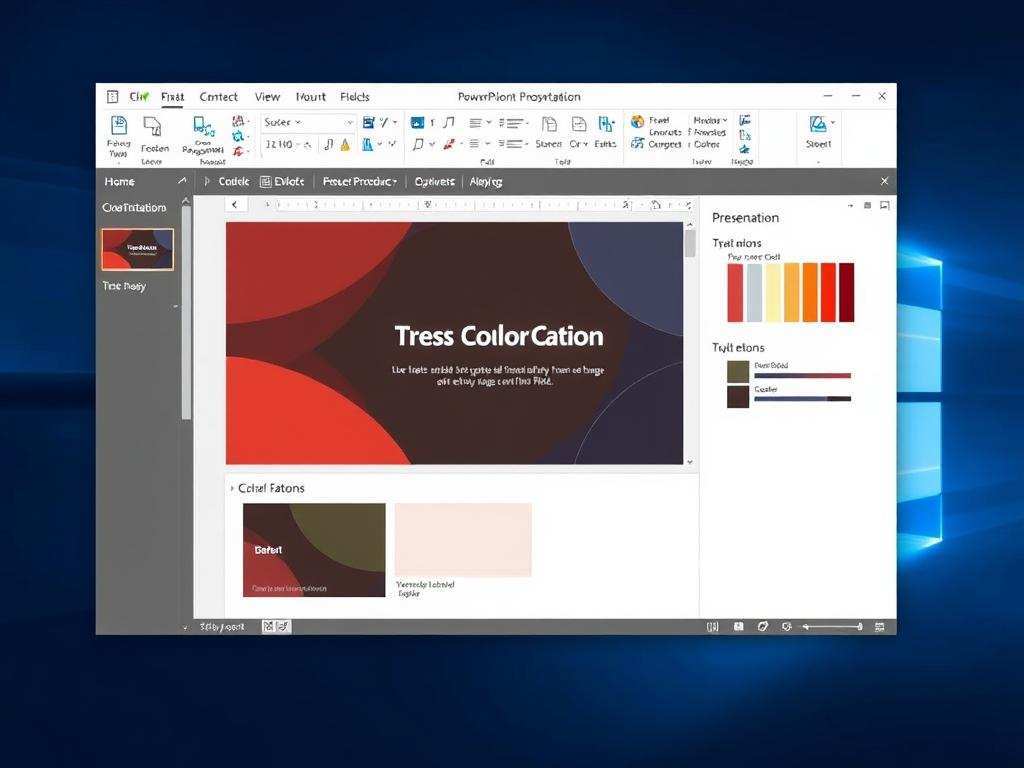Viewport: 1024px width, 768px height.
Task: Click the text highlight marker icon
Action: [x=345, y=145]
